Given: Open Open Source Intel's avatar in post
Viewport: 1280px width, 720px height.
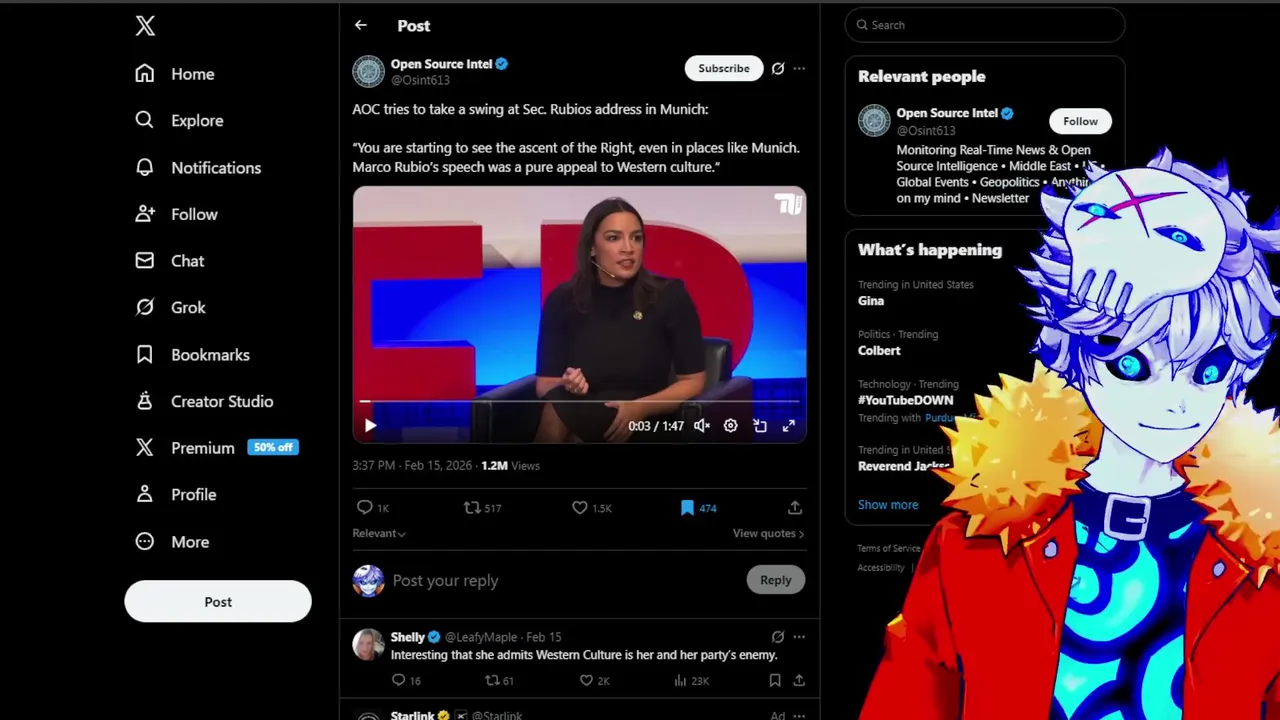Looking at the screenshot, I should pyautogui.click(x=368, y=71).
